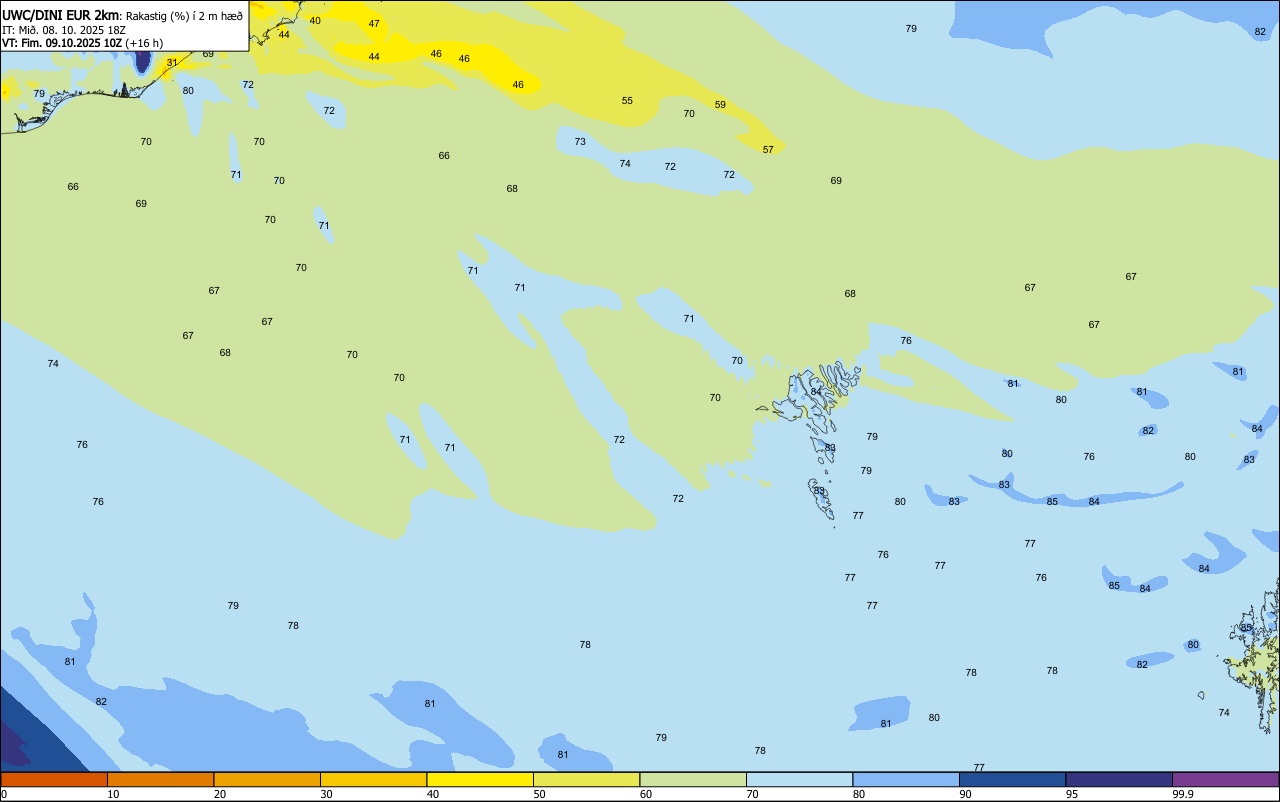Click the 'UWC/DINI EUR 2km' title text
Viewport: 1280px width, 802px height.
pos(61,15)
